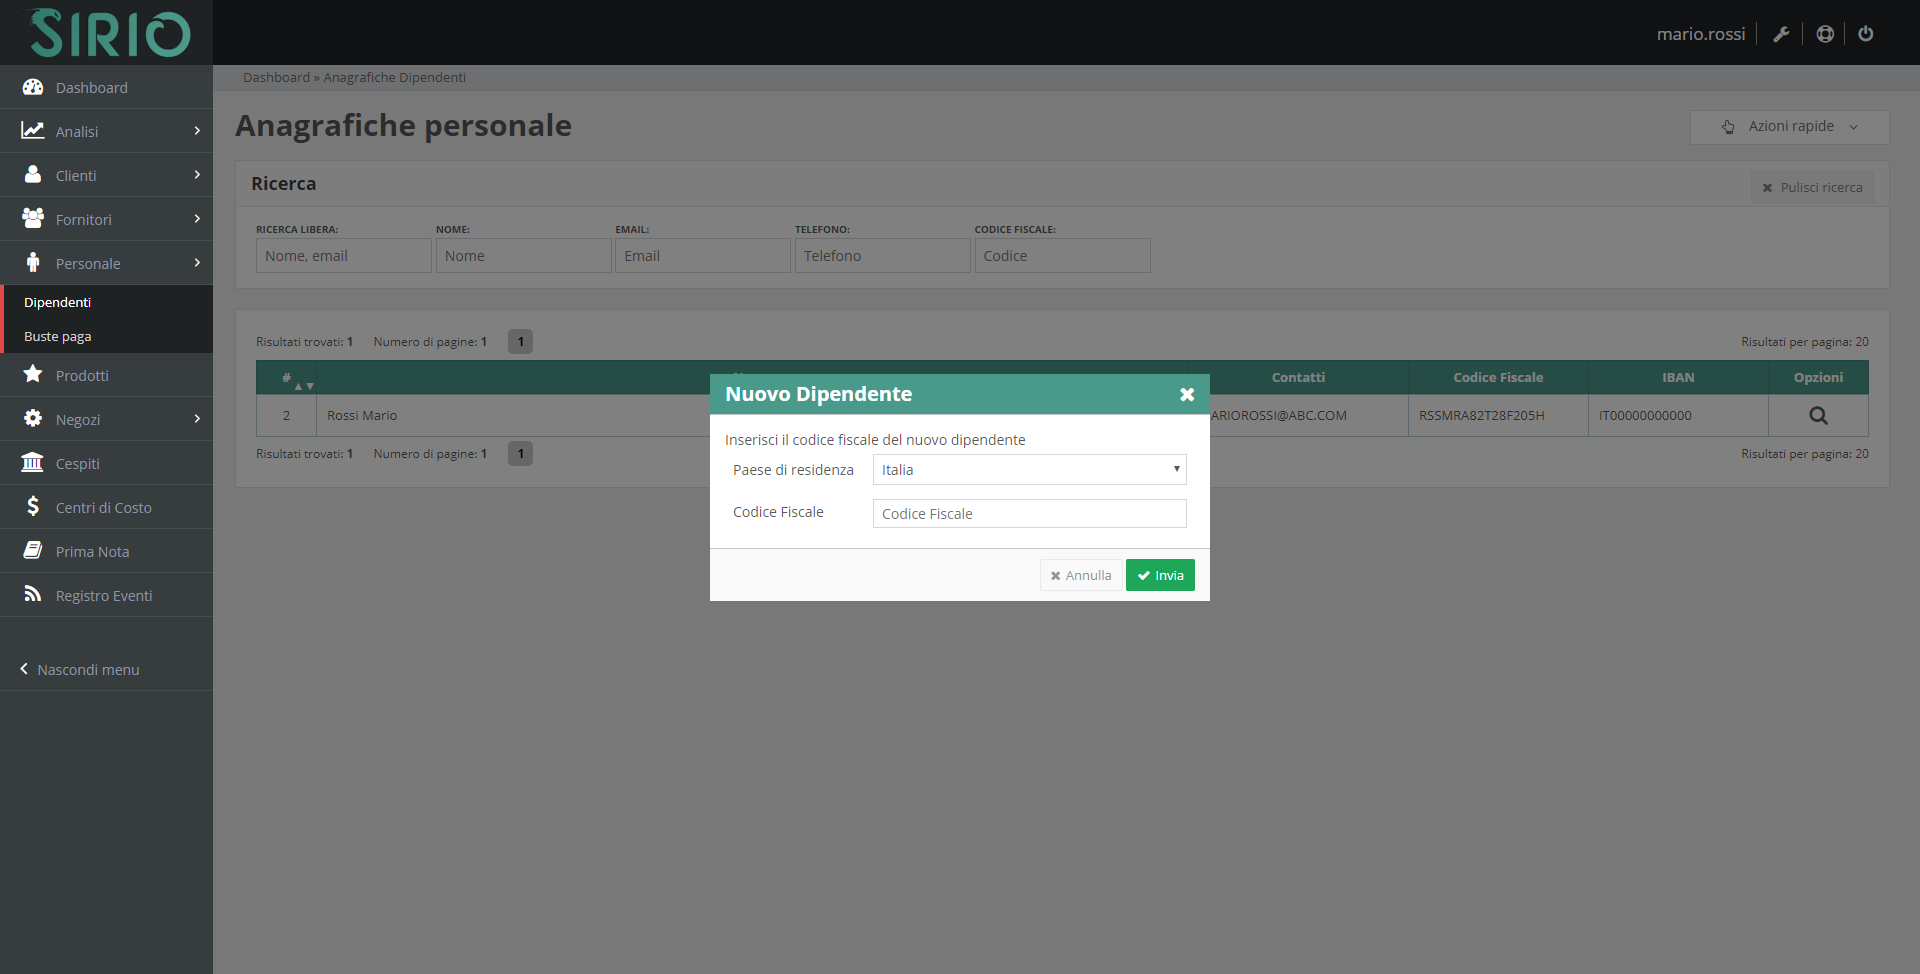Screen dimensions: 1920x974
Task: Log out with the power icon
Action: coord(1866,34)
